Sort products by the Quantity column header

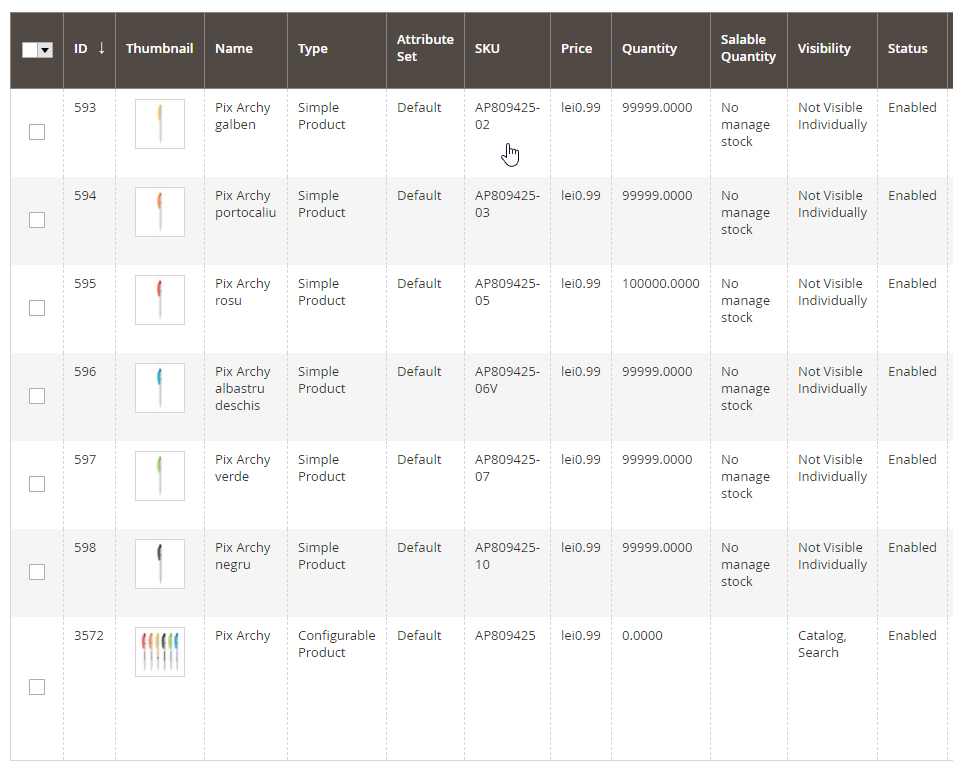click(x=649, y=48)
